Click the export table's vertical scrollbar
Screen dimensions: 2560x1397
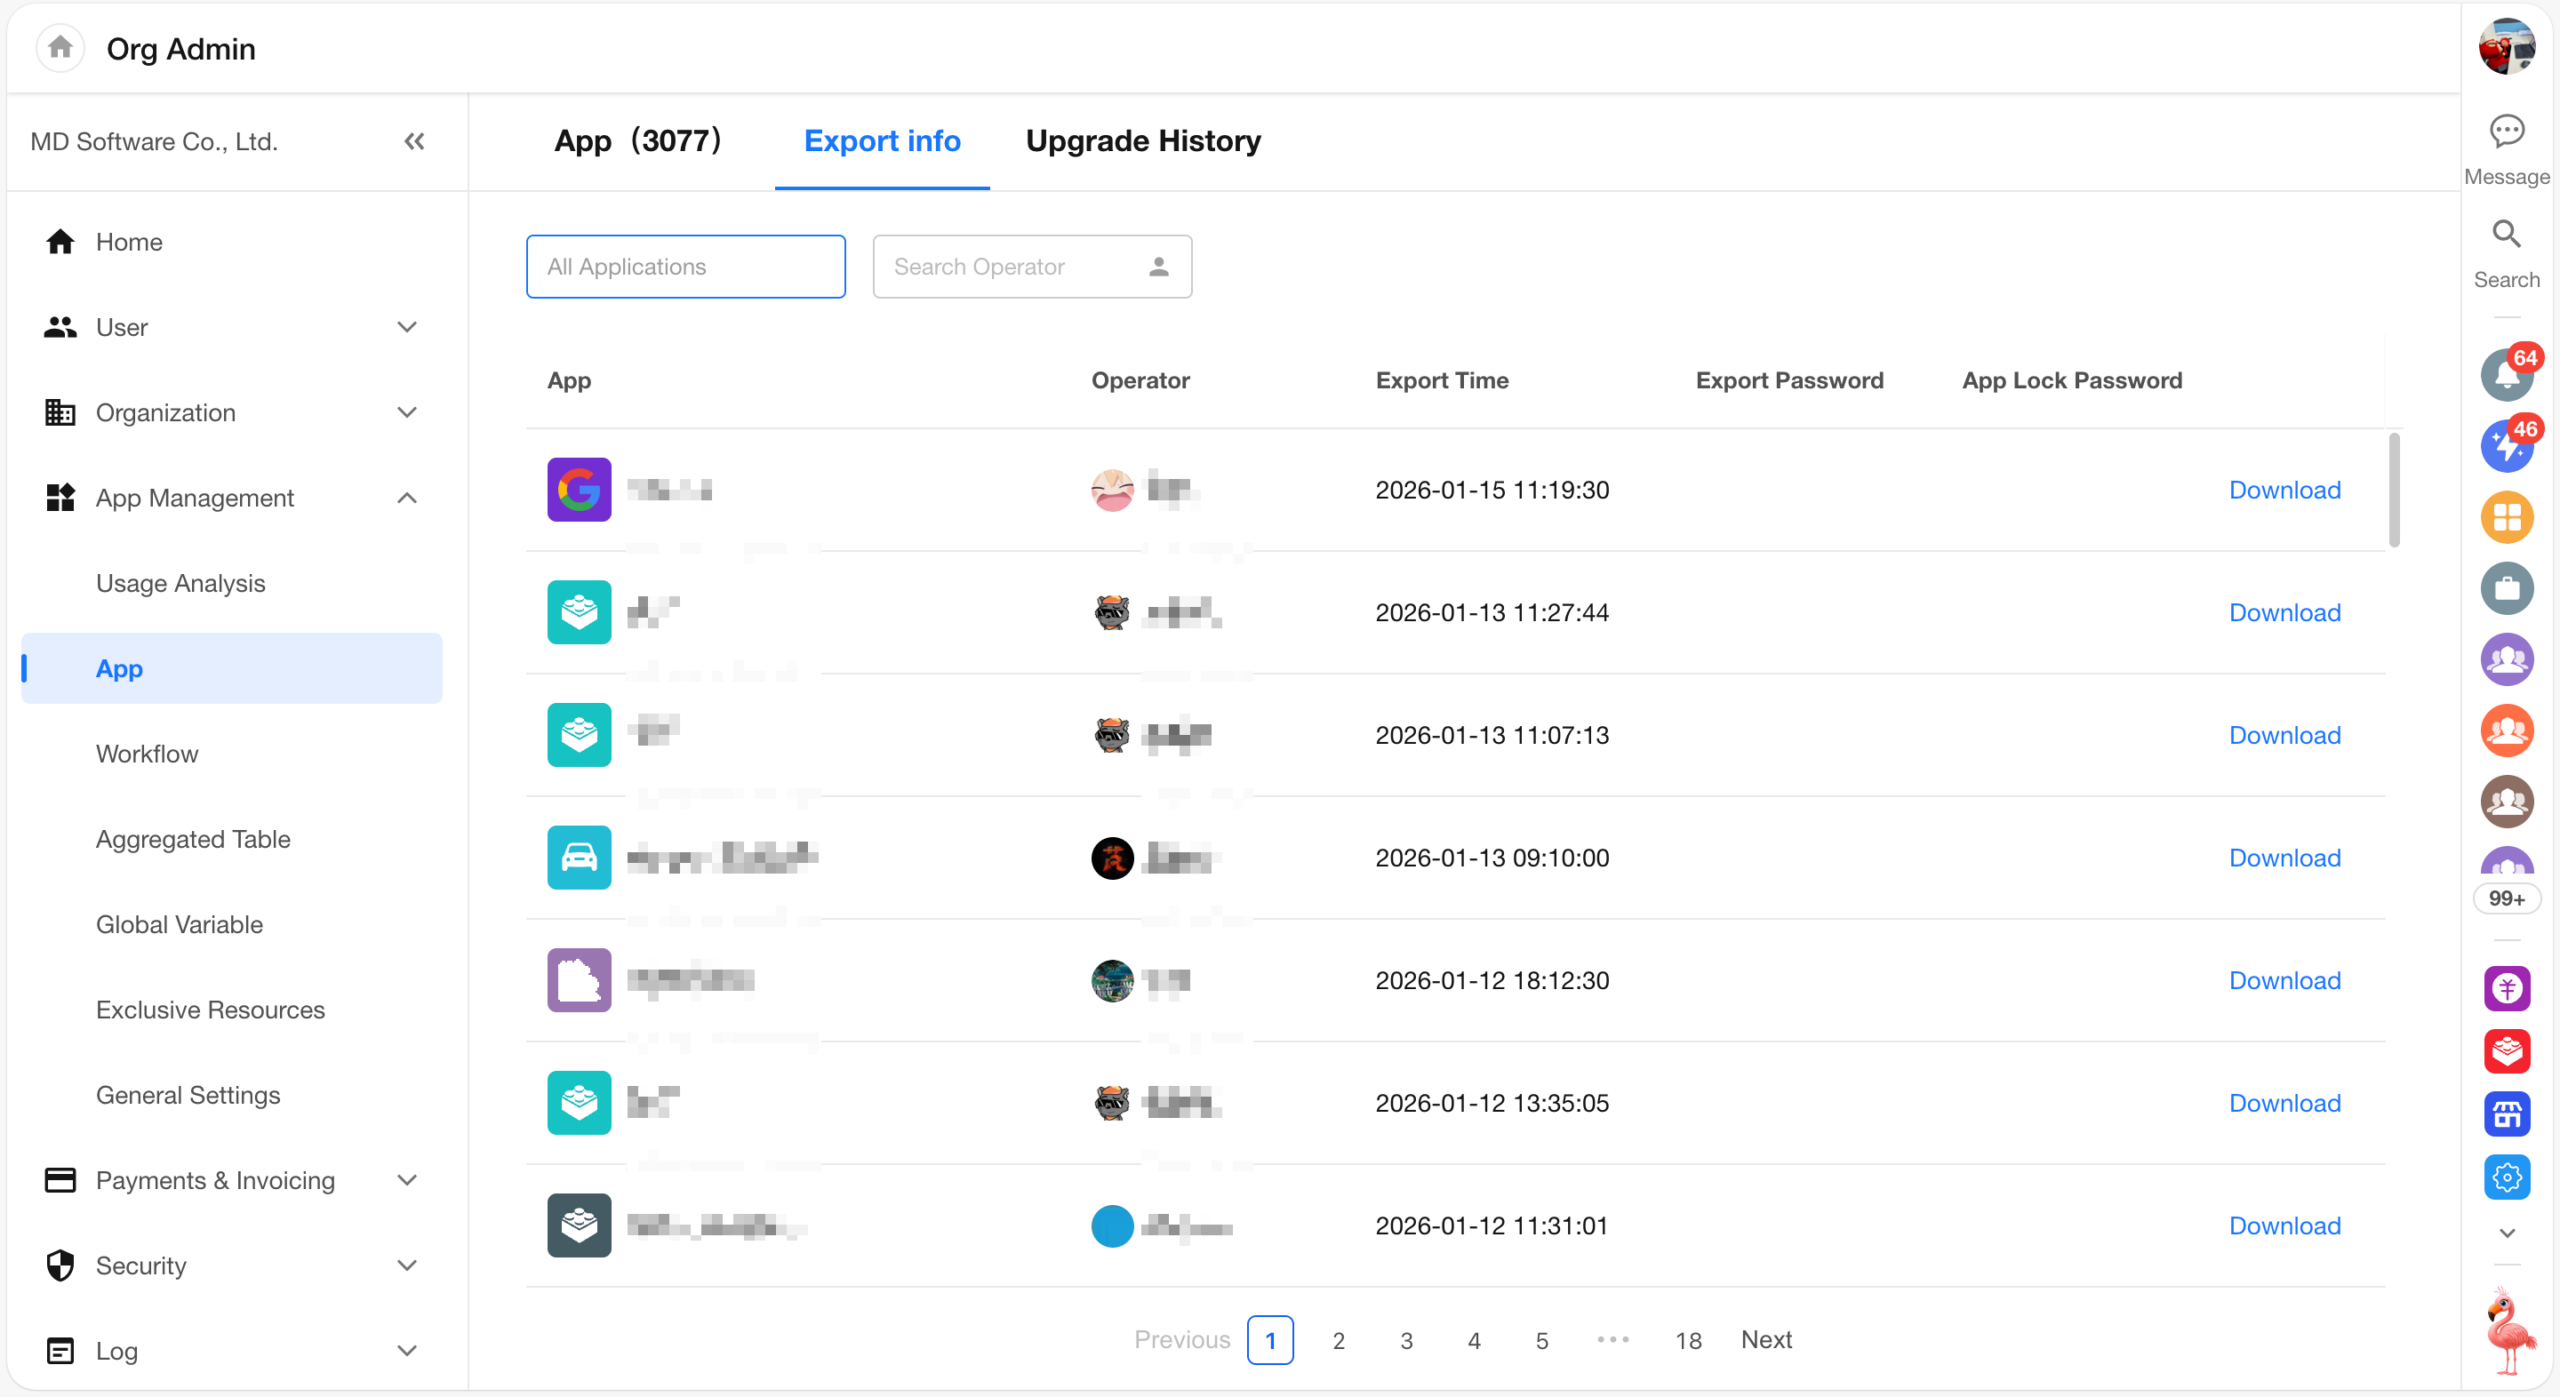point(2394,490)
